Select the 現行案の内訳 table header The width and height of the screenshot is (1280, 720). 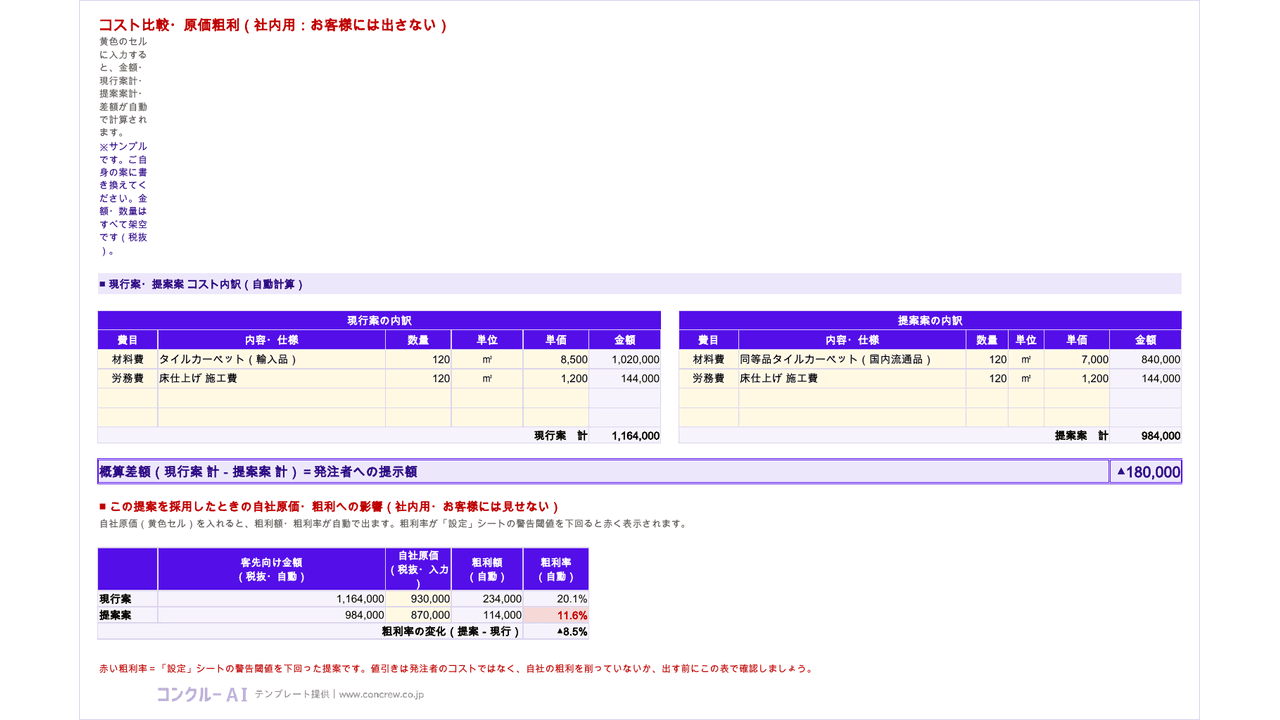379,320
